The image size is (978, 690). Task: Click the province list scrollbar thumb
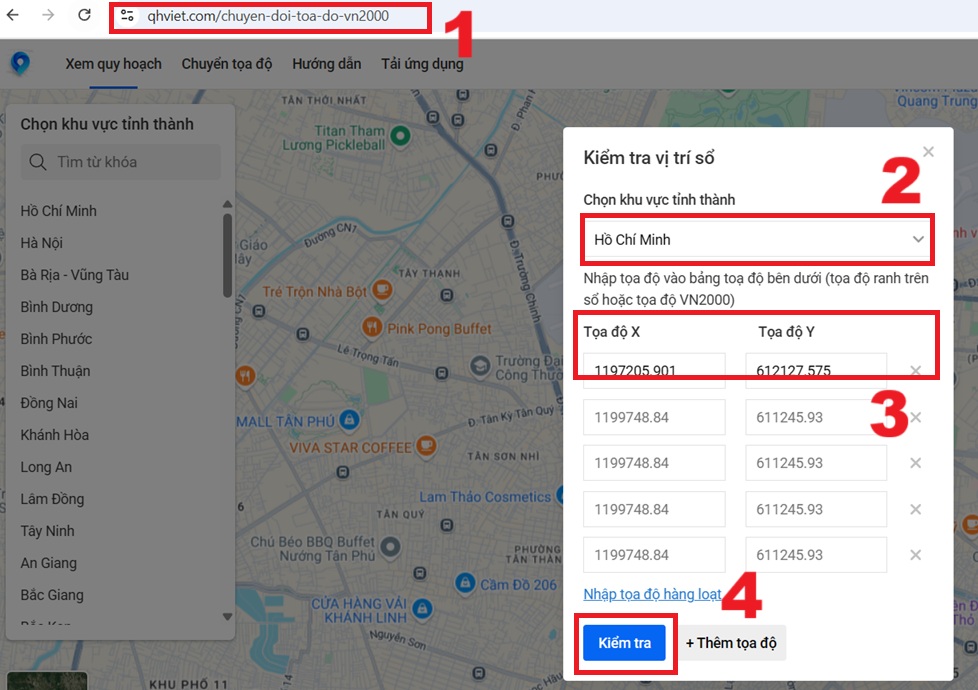coord(228,256)
